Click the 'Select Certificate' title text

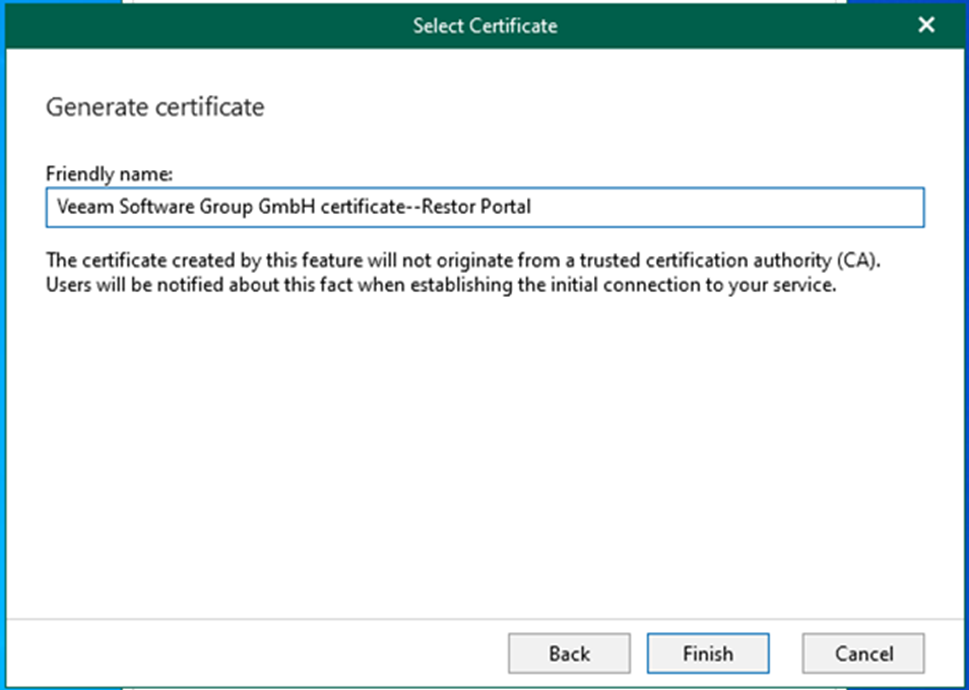coord(485,26)
